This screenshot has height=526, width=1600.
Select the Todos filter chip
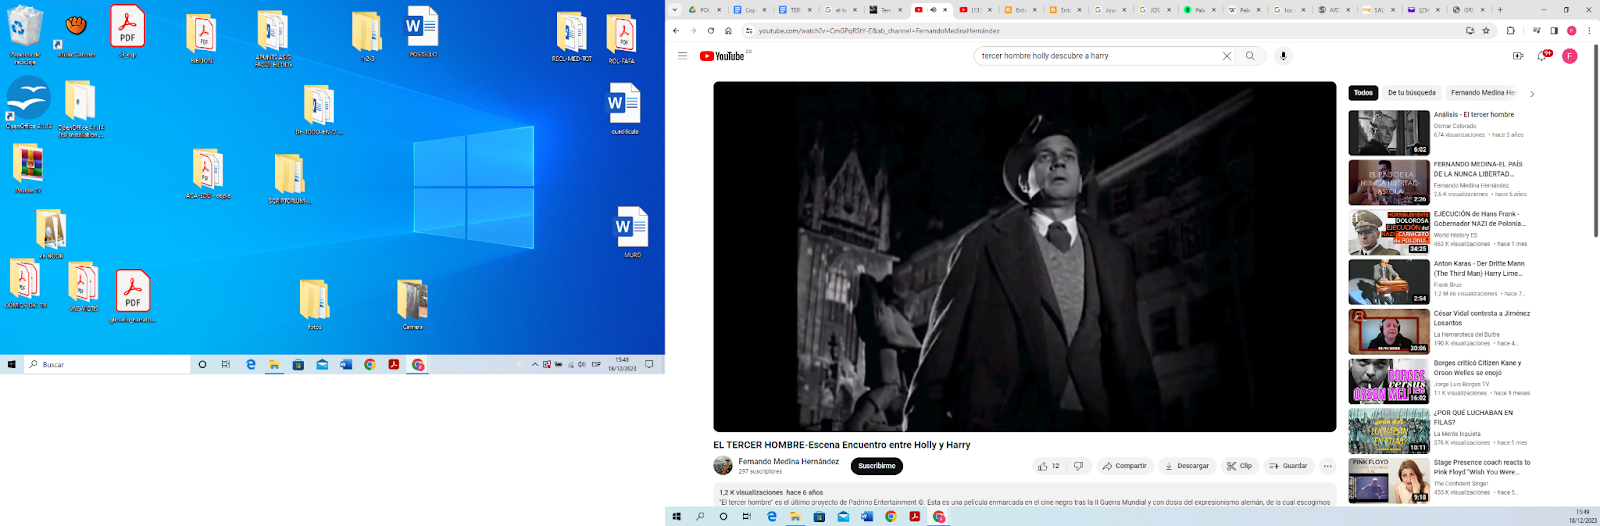coord(1363,93)
